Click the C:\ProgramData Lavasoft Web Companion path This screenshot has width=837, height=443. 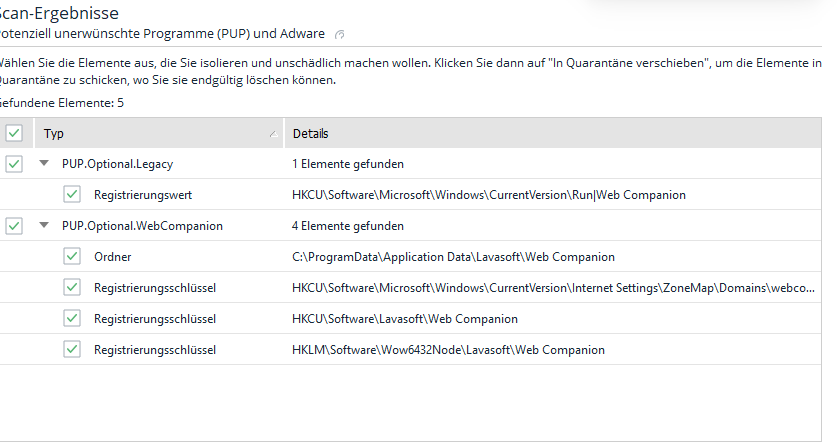pos(453,257)
